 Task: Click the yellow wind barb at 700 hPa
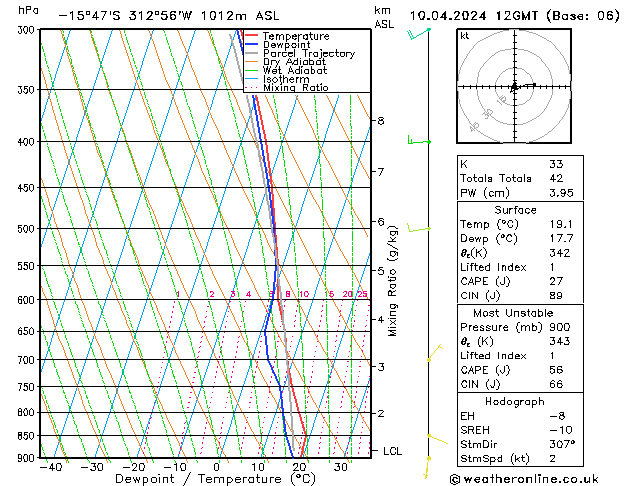click(x=434, y=352)
